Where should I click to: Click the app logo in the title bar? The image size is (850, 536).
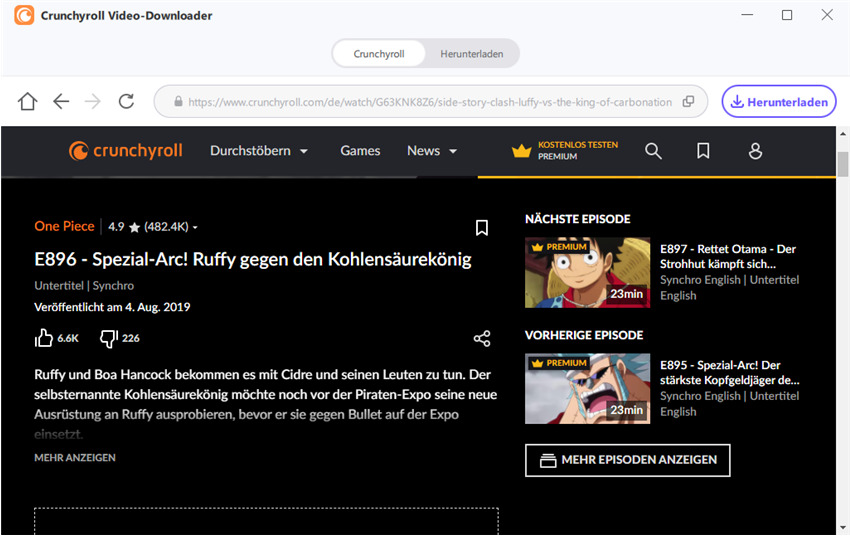coord(24,15)
